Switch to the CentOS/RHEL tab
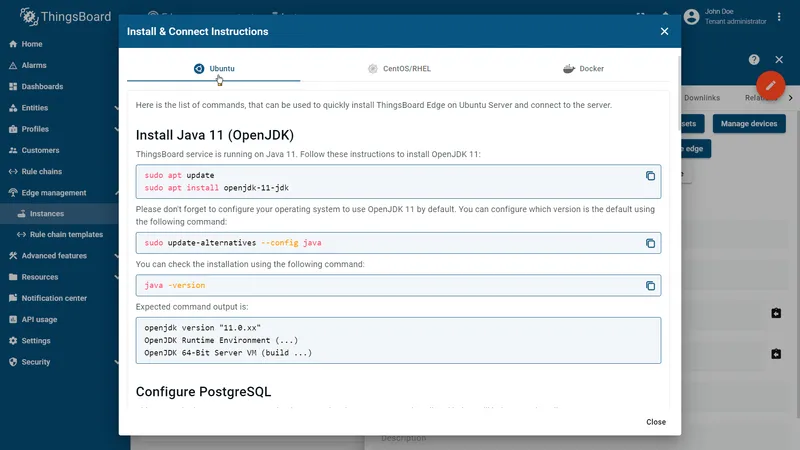This screenshot has width=800, height=450. pyautogui.click(x=399, y=68)
